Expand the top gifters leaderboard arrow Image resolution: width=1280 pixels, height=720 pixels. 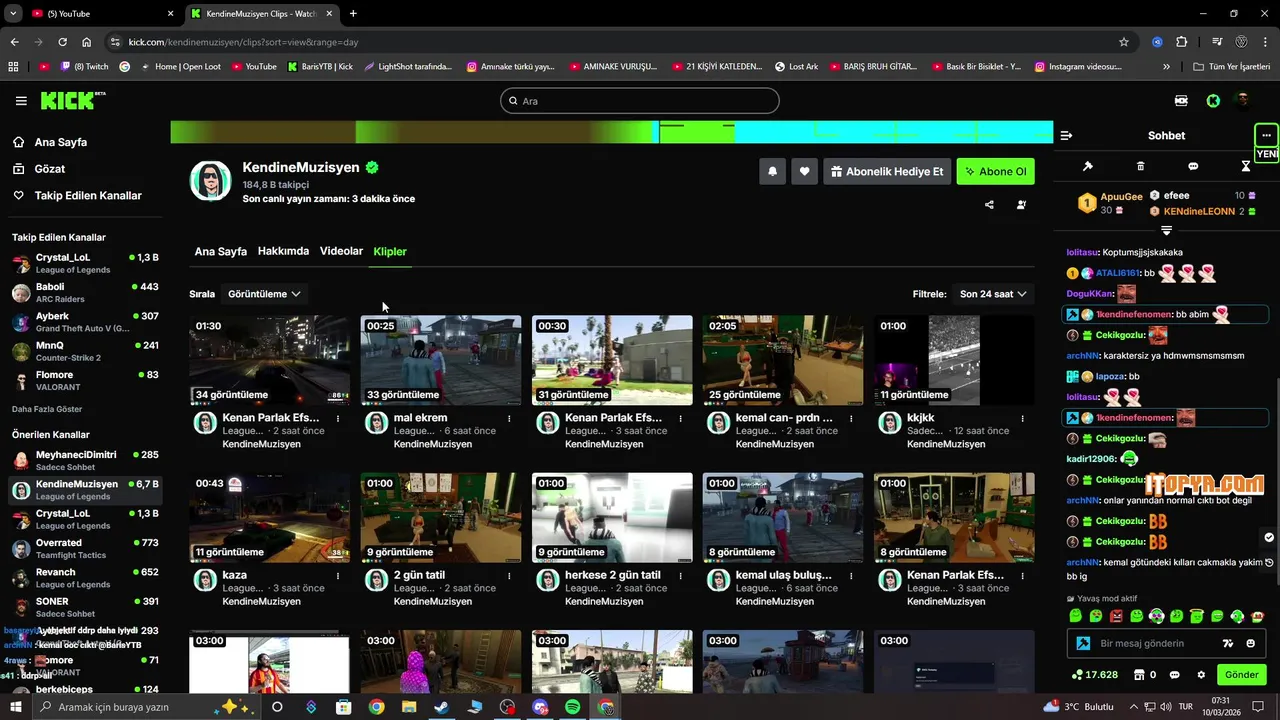point(1166,230)
